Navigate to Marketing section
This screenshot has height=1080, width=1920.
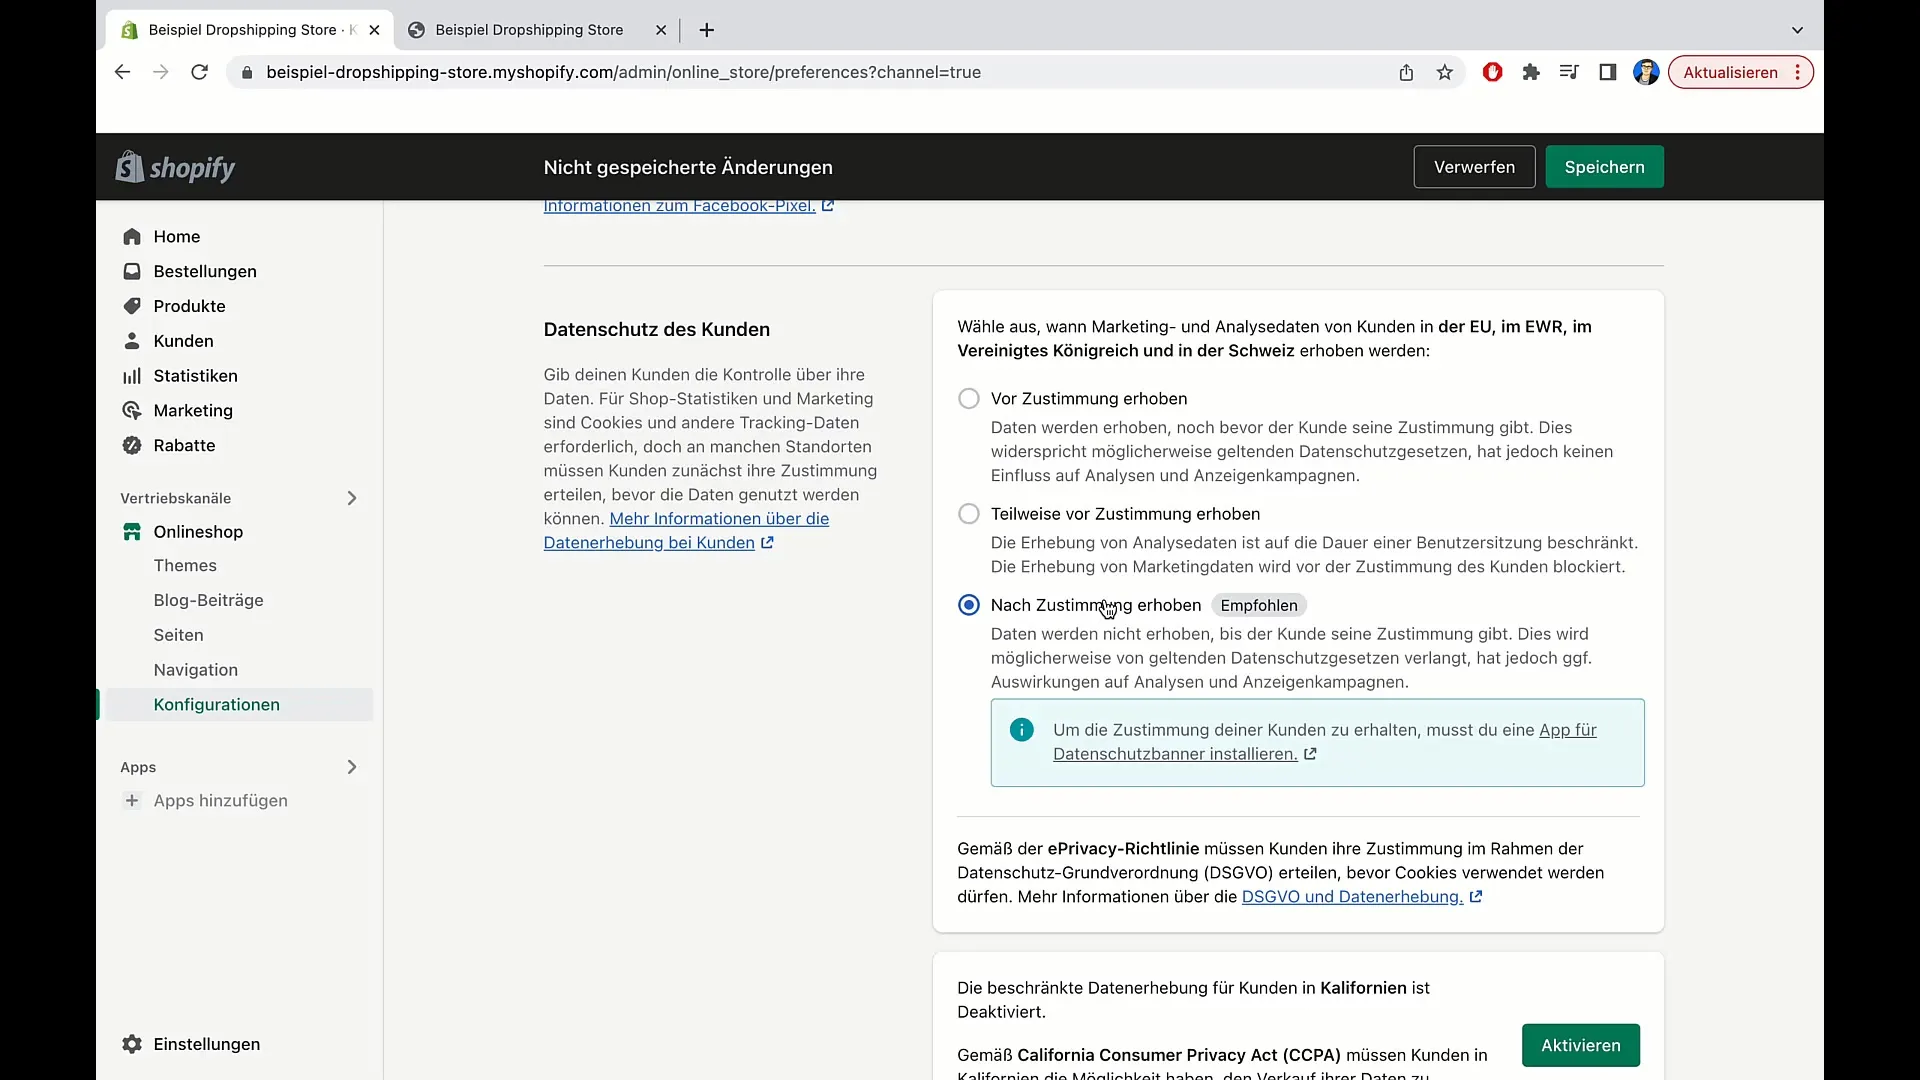pos(193,410)
